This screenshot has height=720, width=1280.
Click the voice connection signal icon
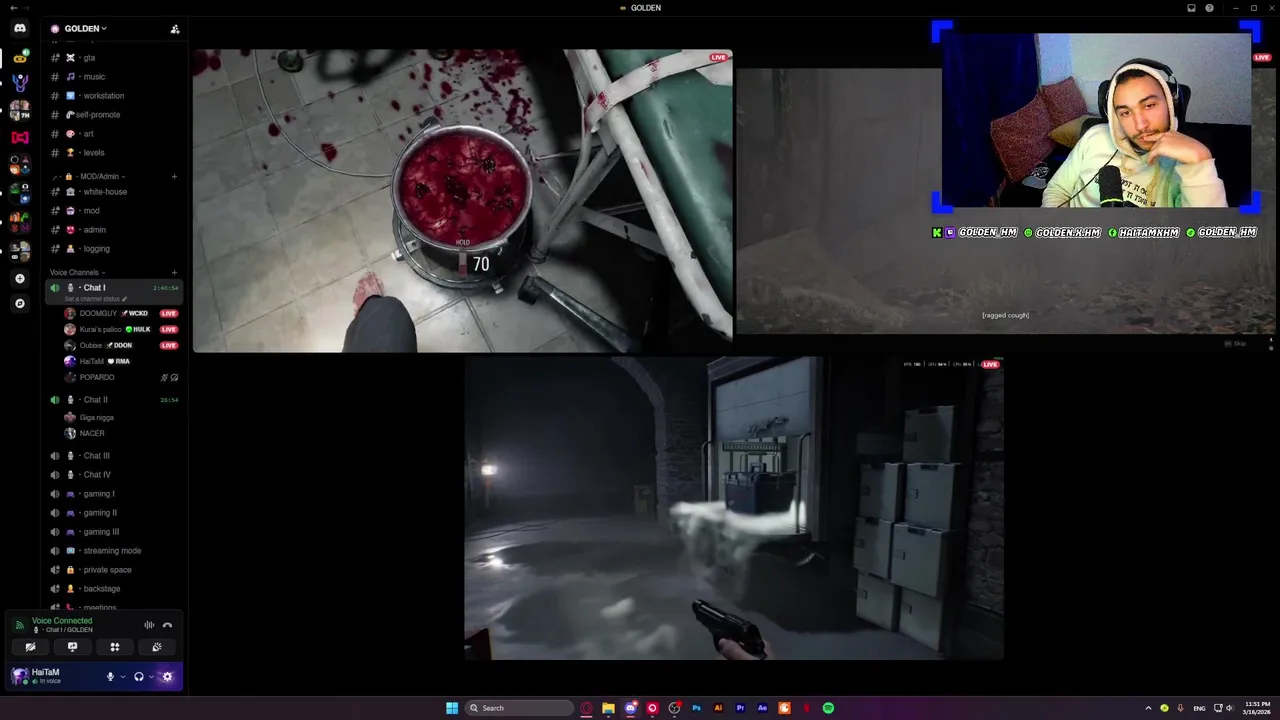(x=19, y=625)
